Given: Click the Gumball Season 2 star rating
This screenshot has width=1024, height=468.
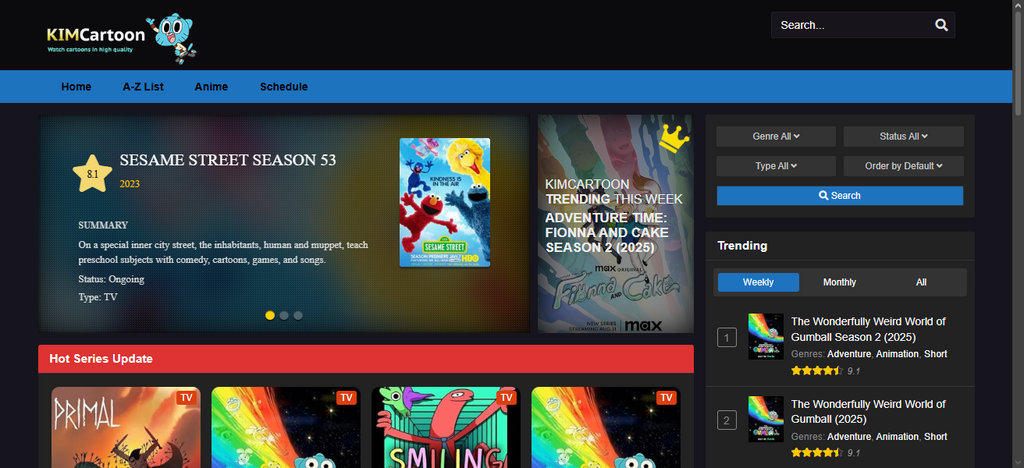Looking at the screenshot, I should tap(814, 370).
